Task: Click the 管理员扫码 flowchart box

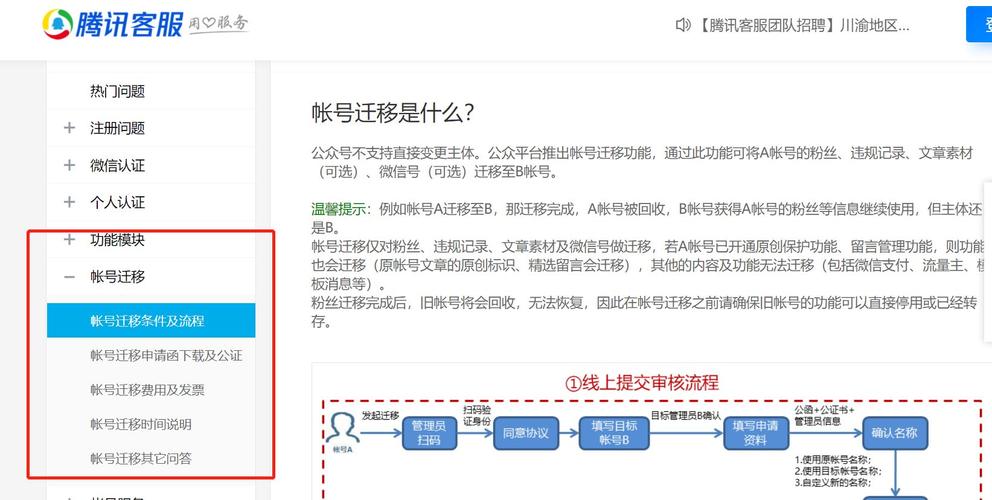Action: (429, 433)
